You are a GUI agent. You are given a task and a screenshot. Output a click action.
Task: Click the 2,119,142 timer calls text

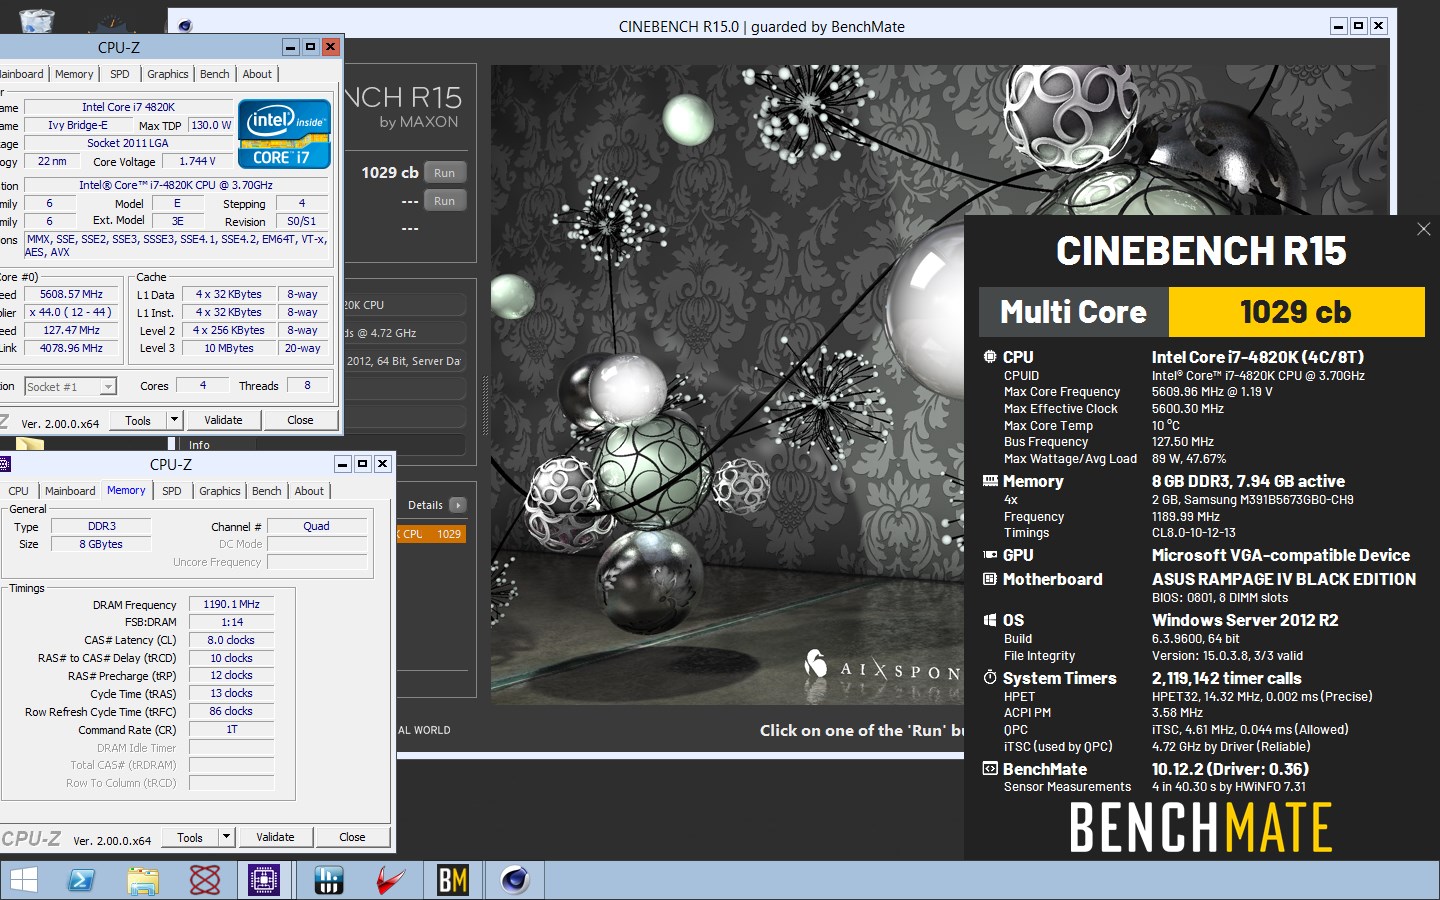pyautogui.click(x=1227, y=678)
